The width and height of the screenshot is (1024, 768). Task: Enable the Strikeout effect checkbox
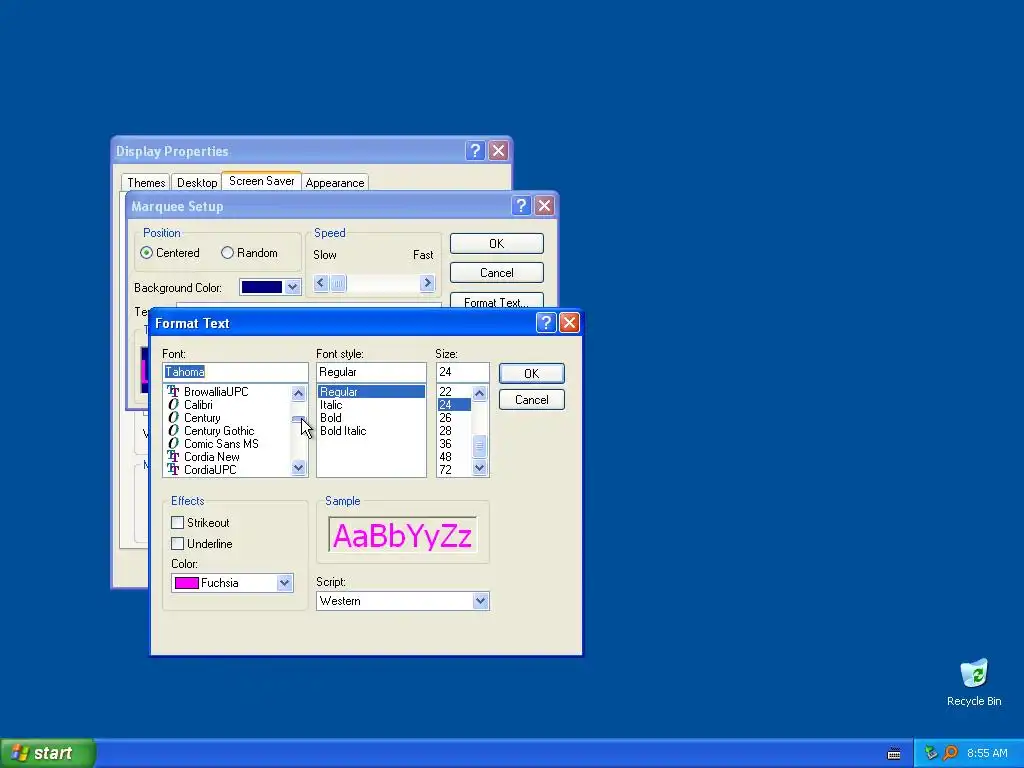[177, 522]
